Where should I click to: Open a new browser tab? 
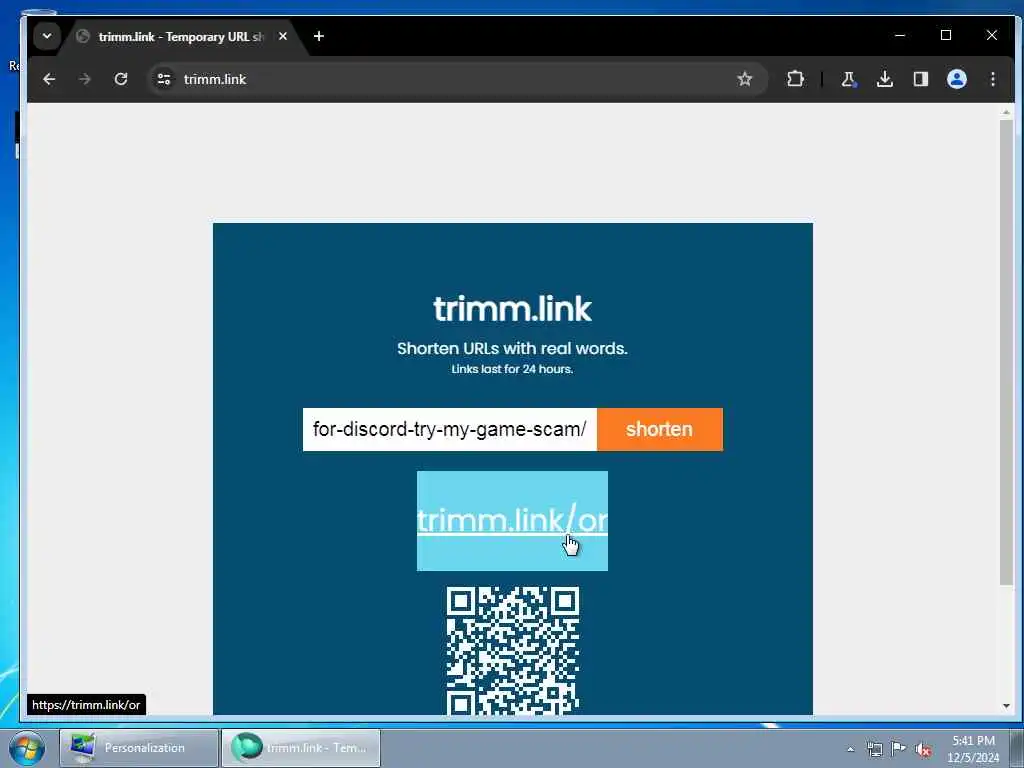pos(319,36)
